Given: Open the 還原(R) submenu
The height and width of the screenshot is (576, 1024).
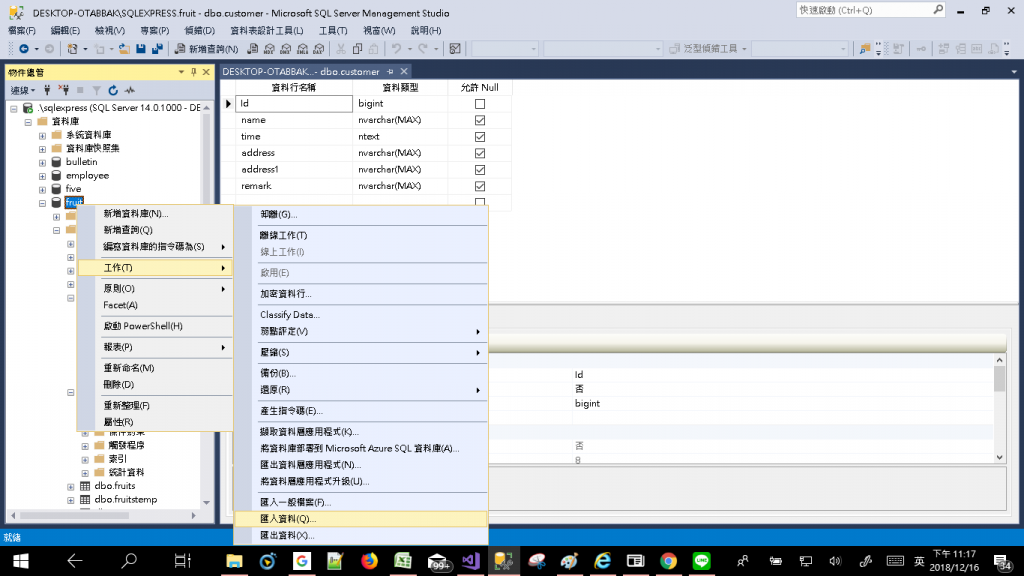Looking at the screenshot, I should coord(360,390).
